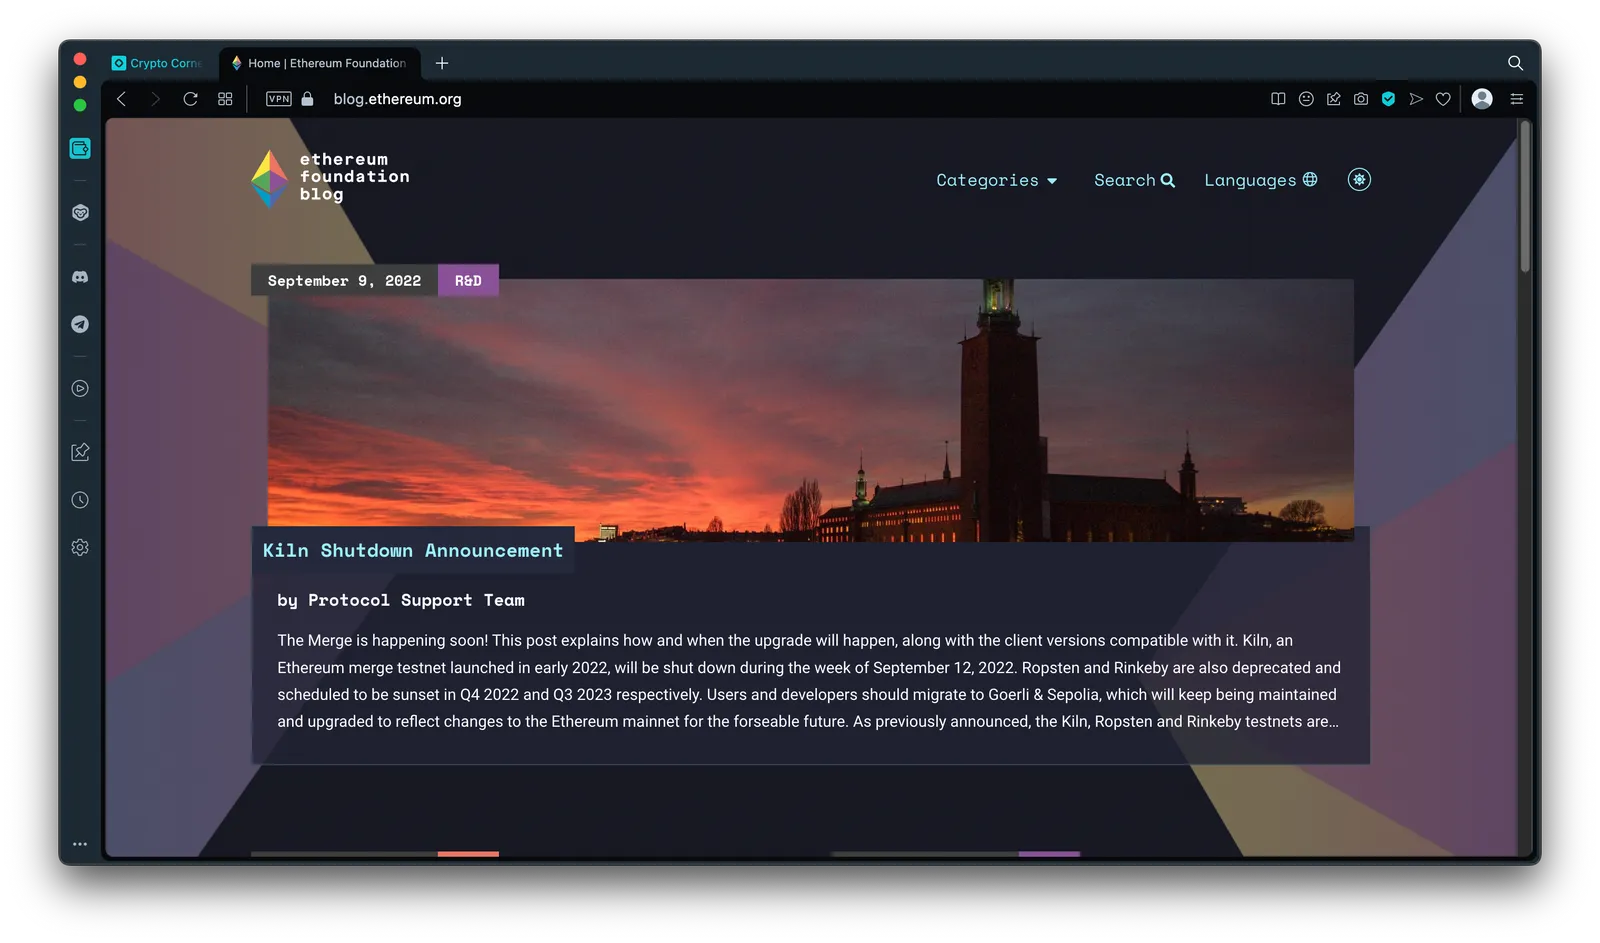Open the sidebar three-dot setup menu
This screenshot has height=943, width=1600.
pyautogui.click(x=80, y=844)
